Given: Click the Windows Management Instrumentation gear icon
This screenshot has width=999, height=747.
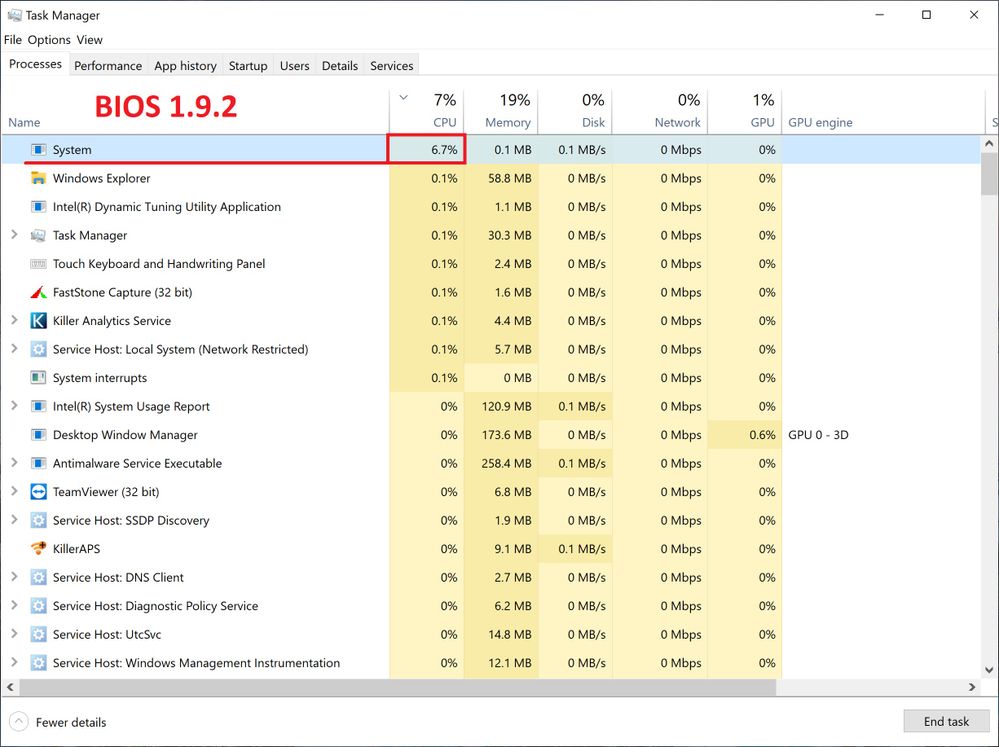Looking at the screenshot, I should (x=38, y=663).
